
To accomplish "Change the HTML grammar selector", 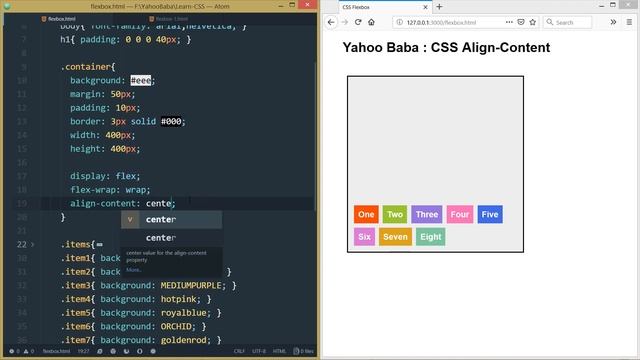I will [279, 351].
